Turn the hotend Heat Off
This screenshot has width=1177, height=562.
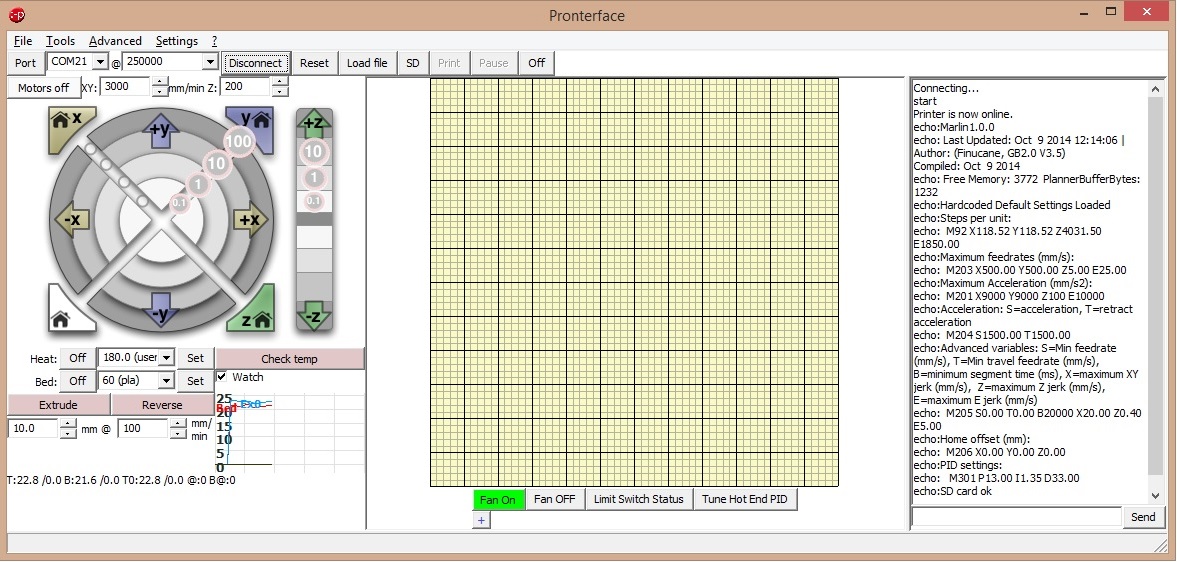[77, 358]
